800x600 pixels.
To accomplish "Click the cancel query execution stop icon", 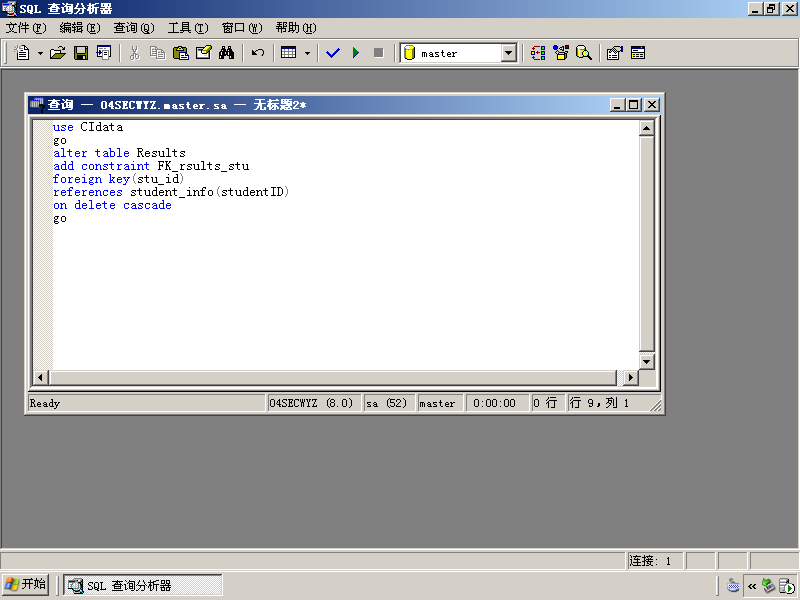I will tap(379, 53).
